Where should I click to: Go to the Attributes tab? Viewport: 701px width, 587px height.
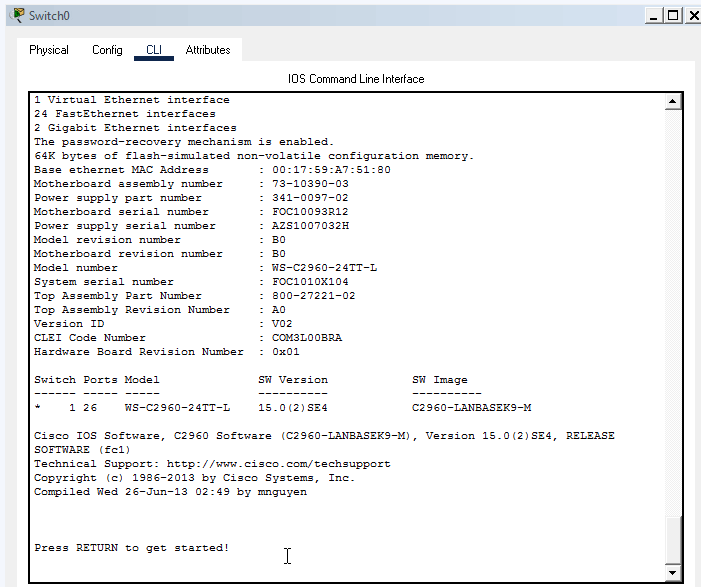208,50
